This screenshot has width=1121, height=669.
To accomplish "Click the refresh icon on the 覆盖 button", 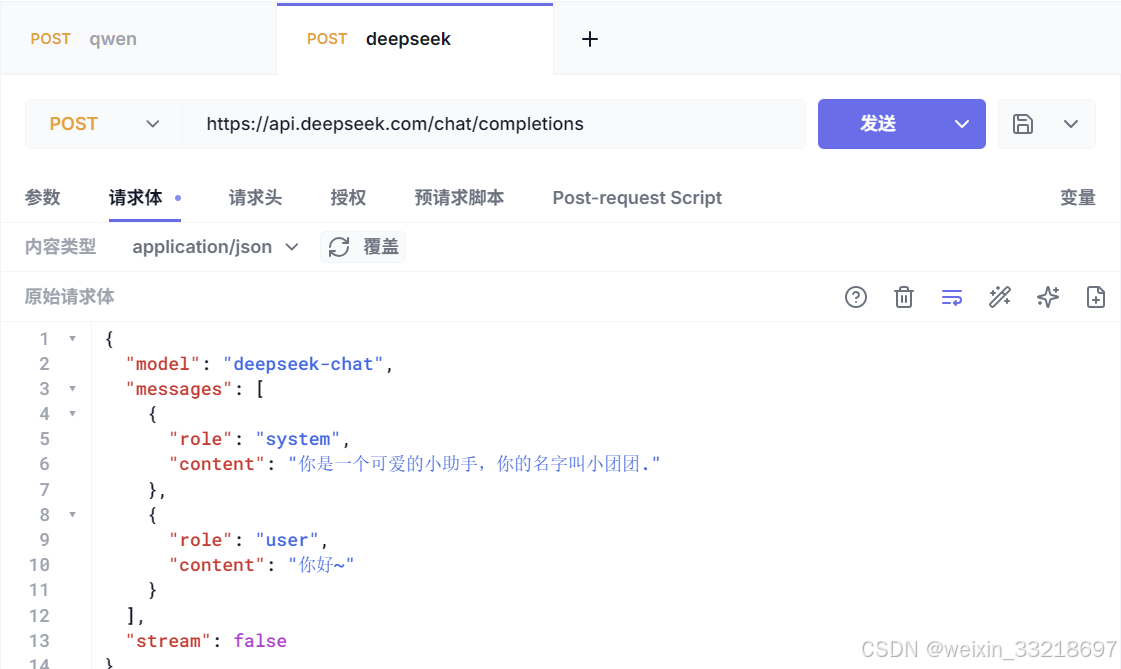I will [339, 247].
